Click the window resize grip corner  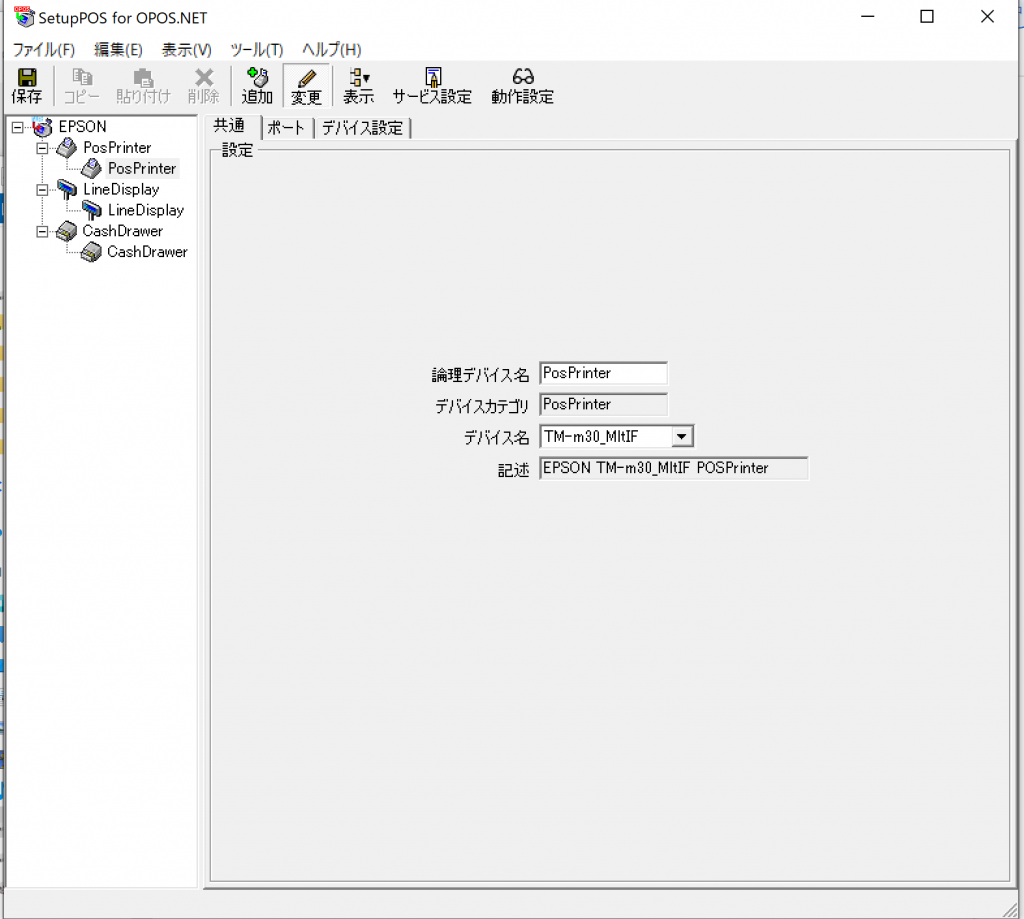[x=1010, y=910]
